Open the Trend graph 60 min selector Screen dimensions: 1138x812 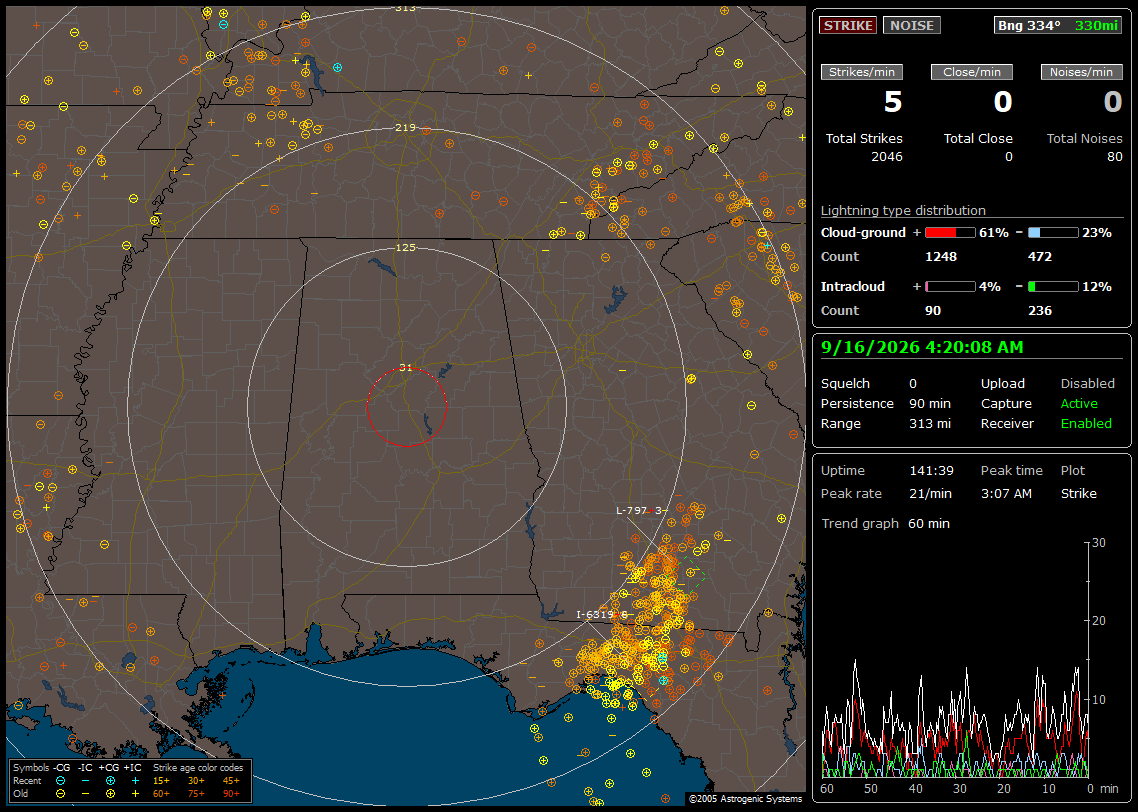click(x=928, y=523)
